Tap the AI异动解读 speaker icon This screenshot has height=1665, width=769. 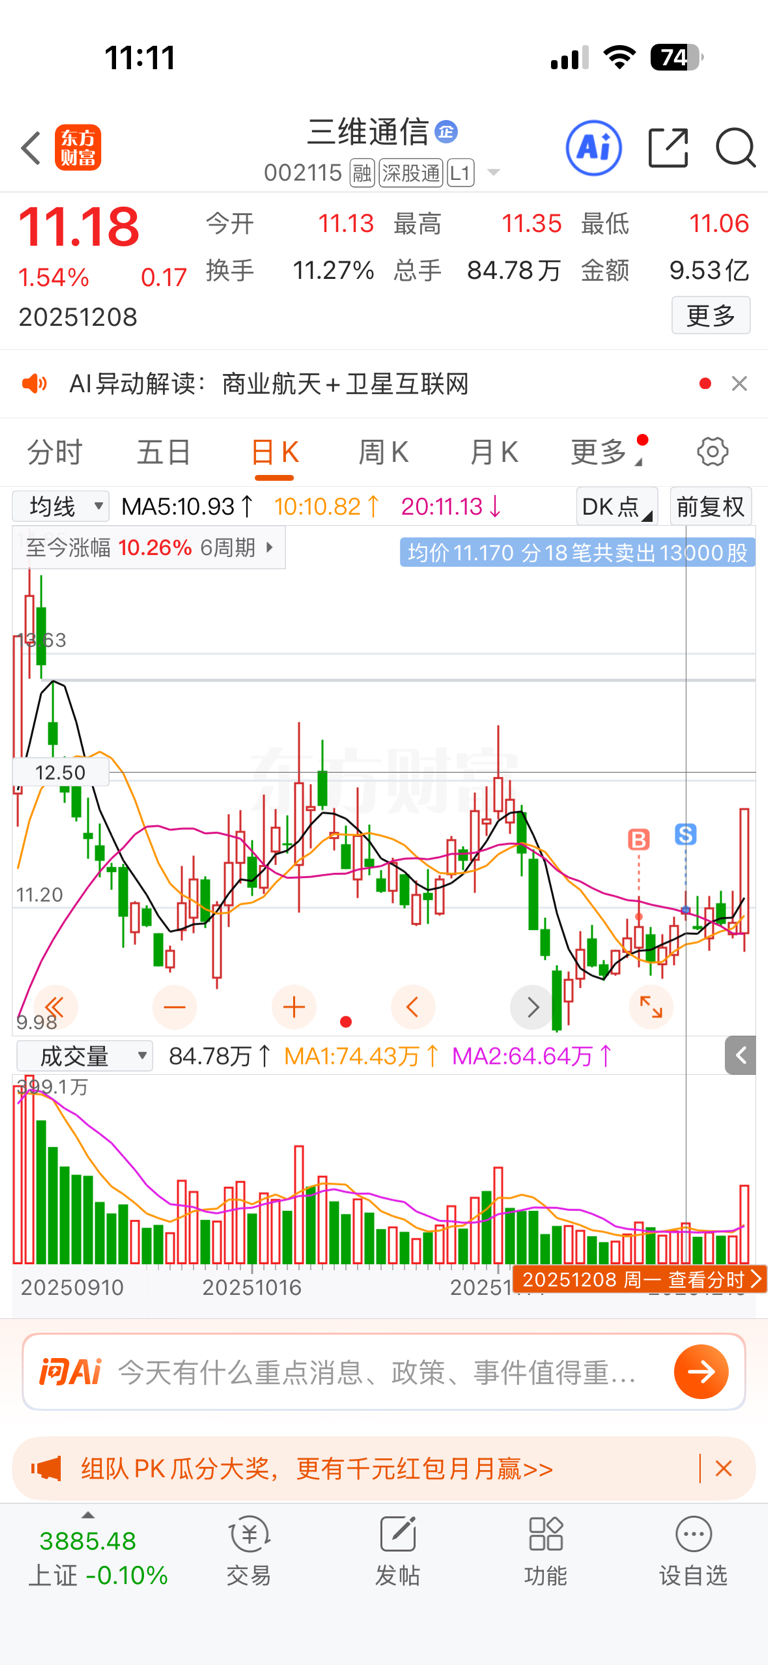point(35,383)
